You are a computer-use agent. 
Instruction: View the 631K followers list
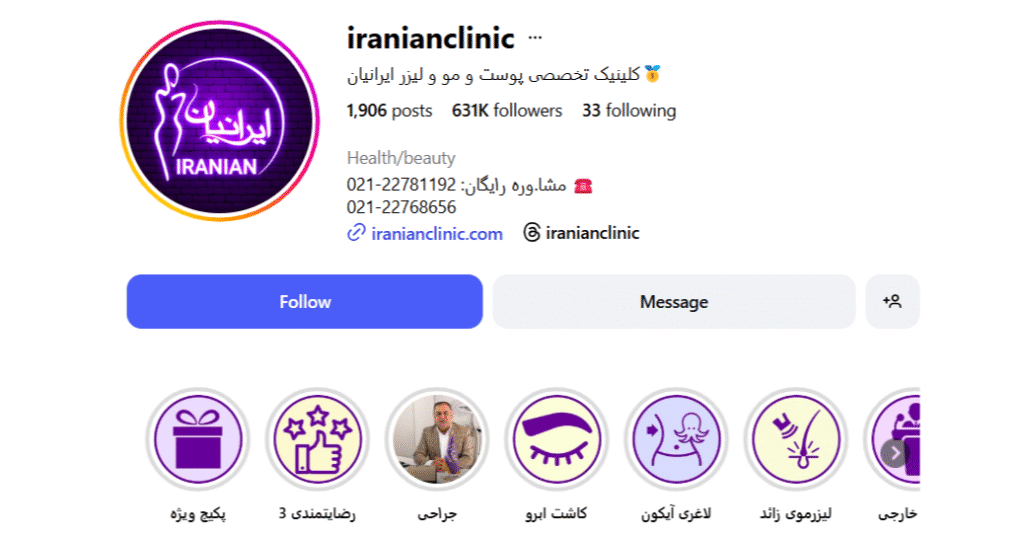(x=507, y=110)
